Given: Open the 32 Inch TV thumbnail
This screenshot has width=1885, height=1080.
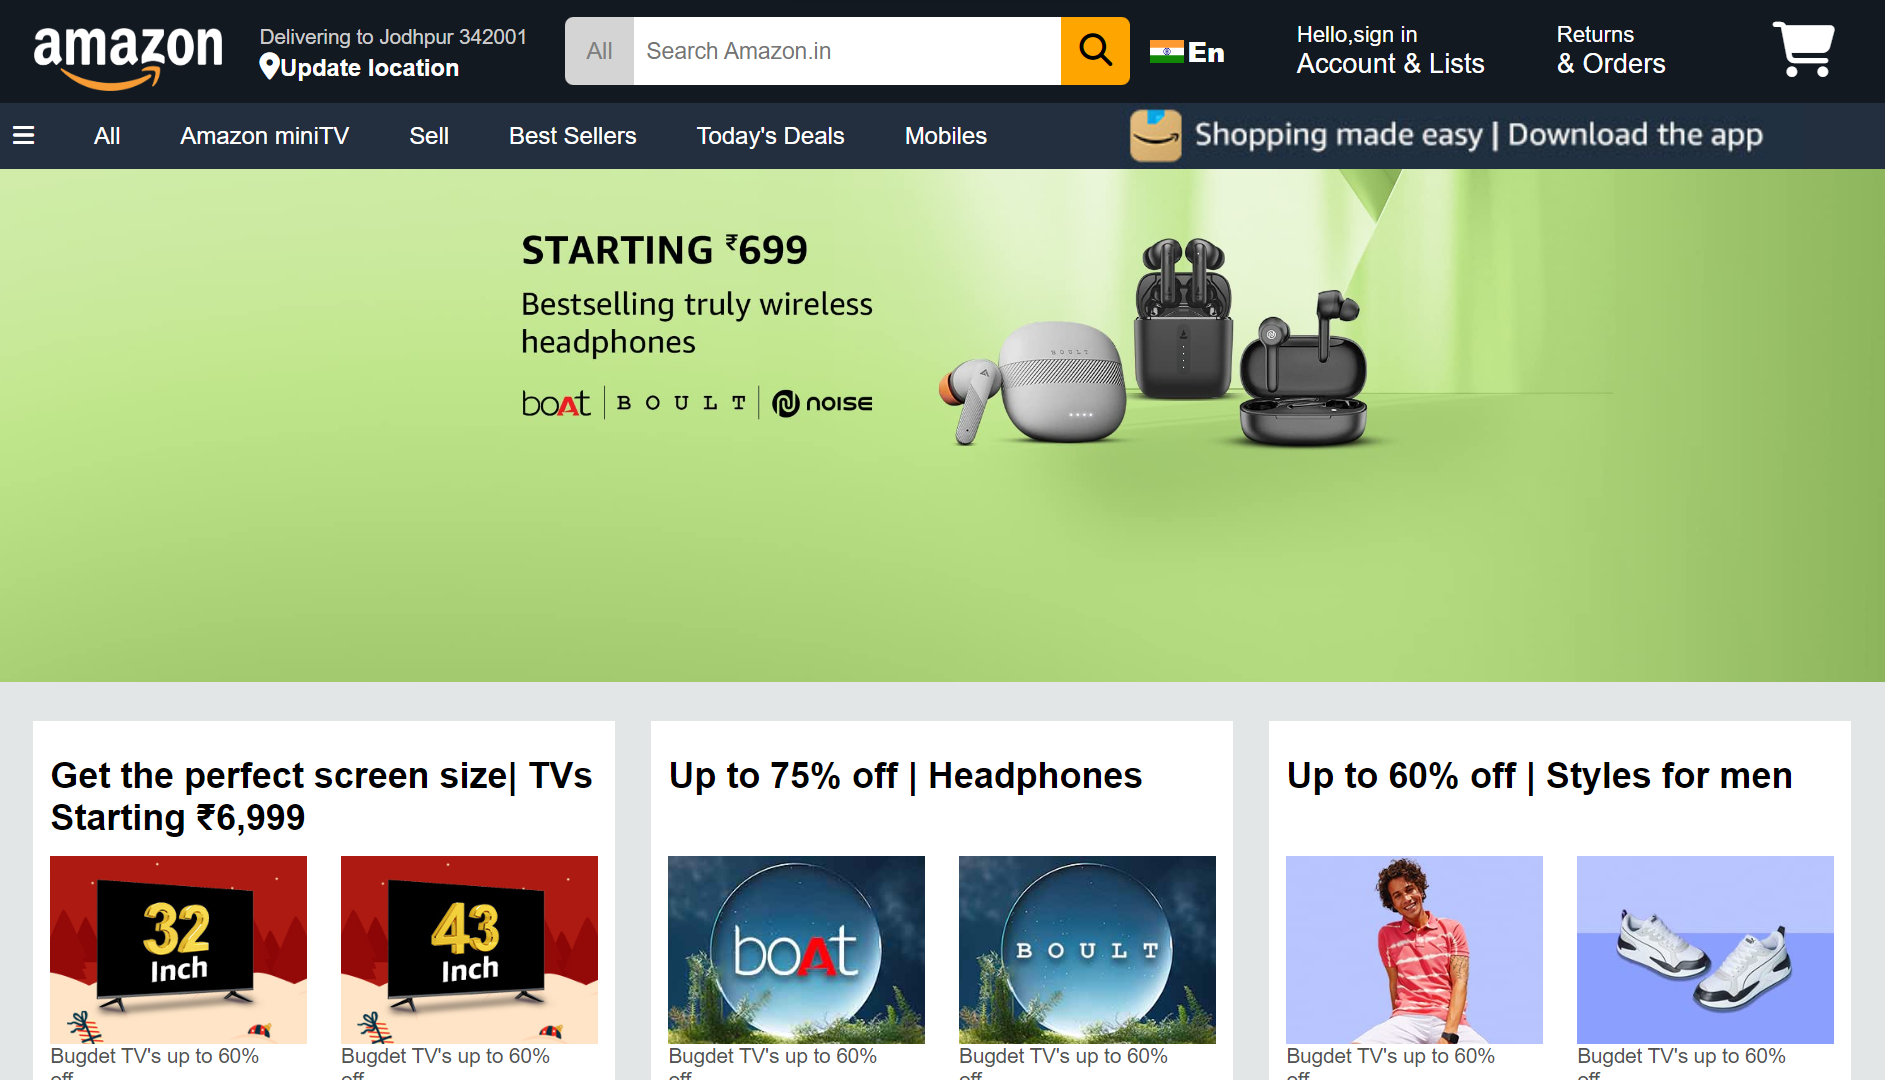Looking at the screenshot, I should coord(178,950).
